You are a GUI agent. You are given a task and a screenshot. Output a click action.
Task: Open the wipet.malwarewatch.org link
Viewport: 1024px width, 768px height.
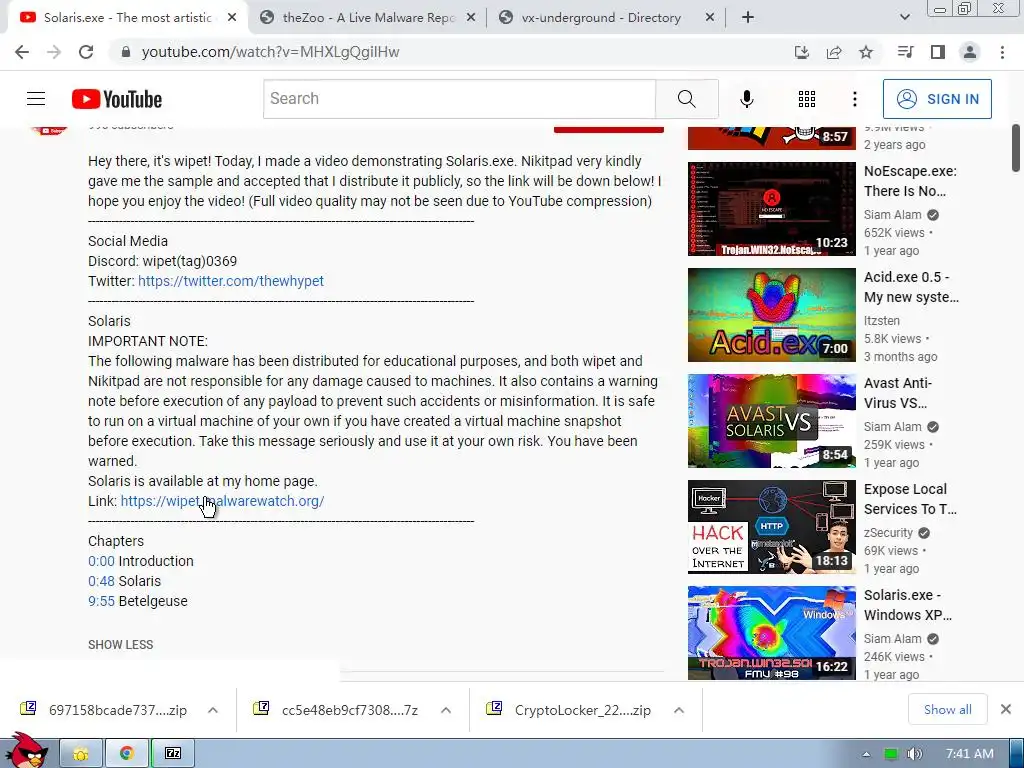(x=222, y=501)
